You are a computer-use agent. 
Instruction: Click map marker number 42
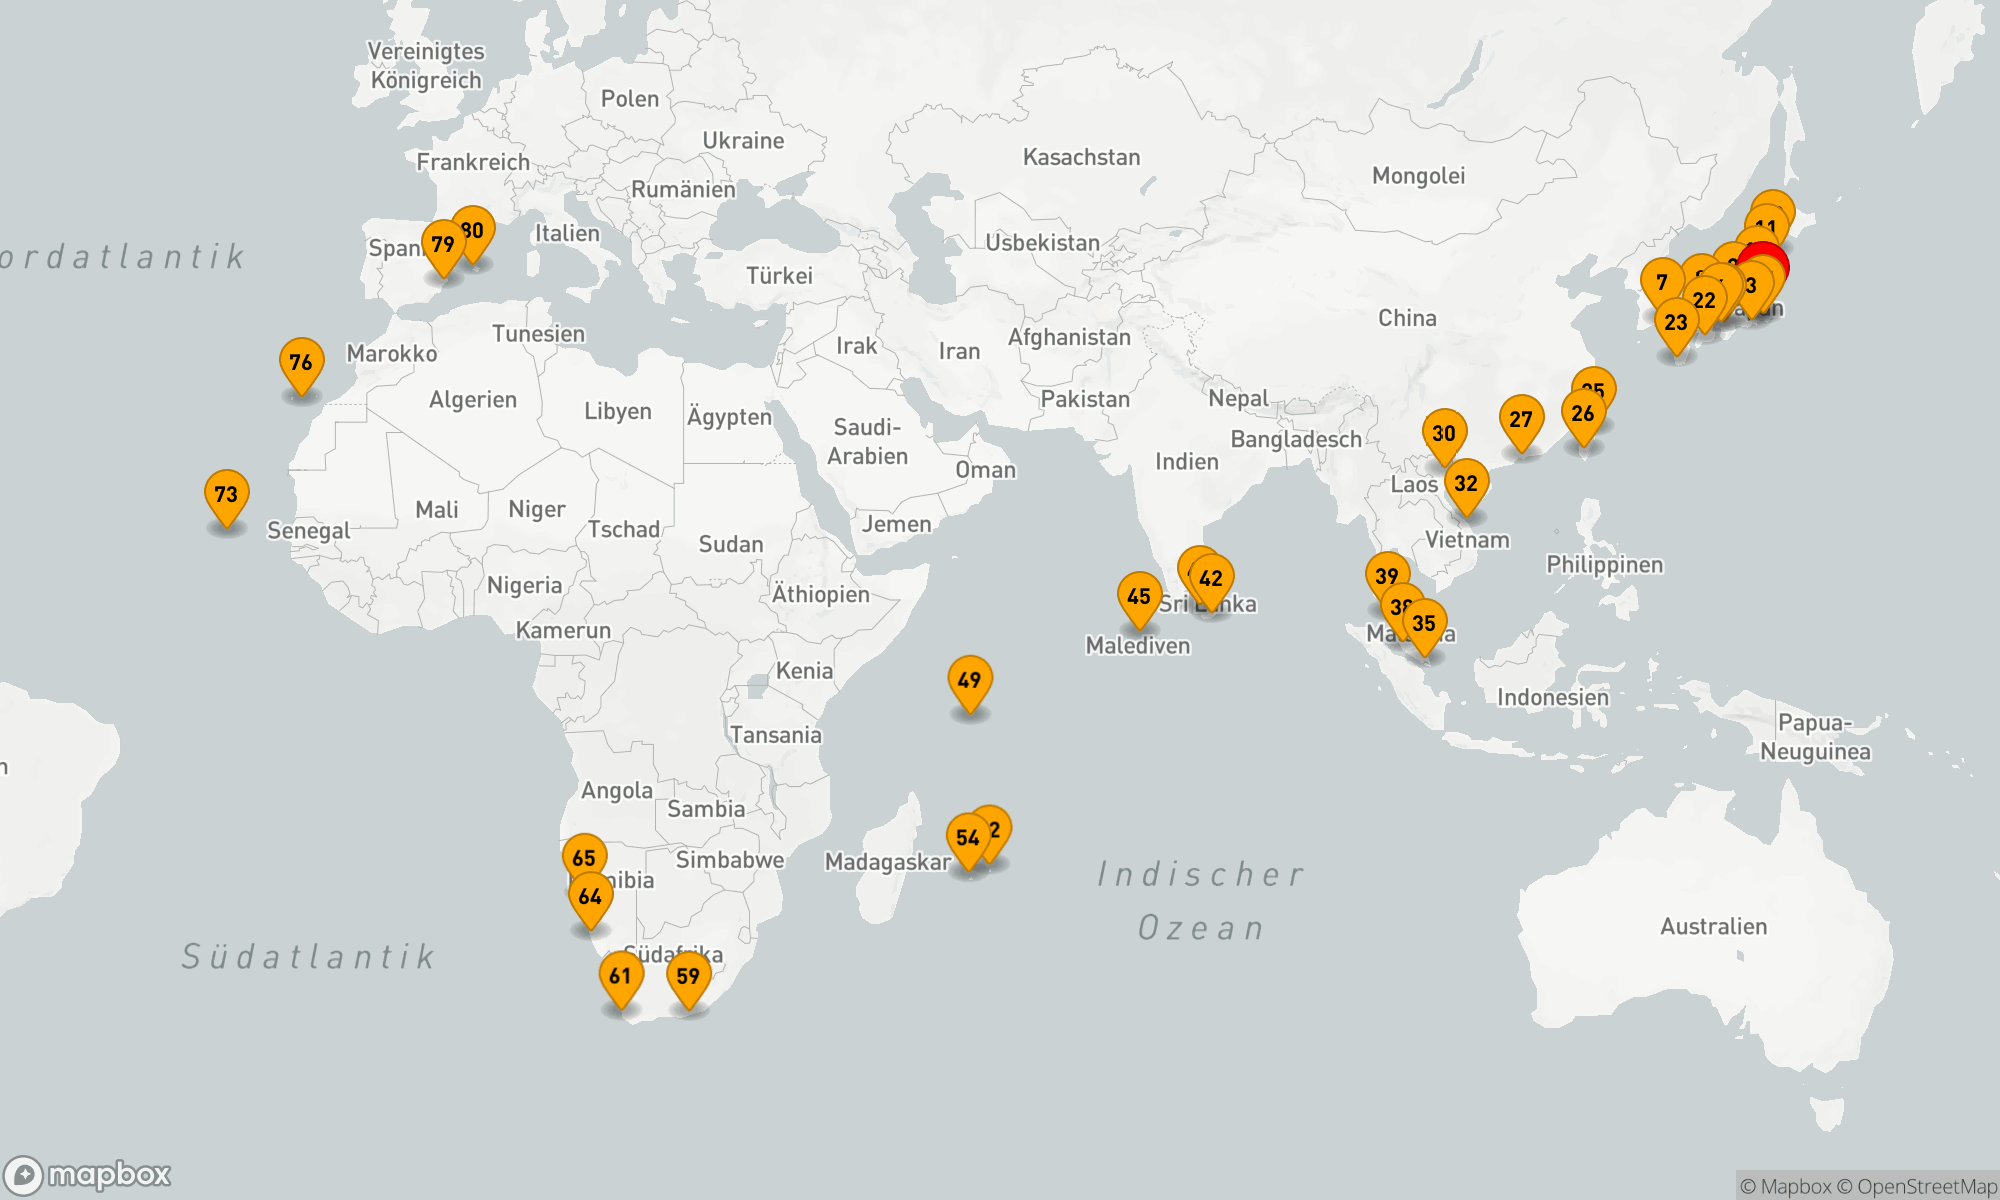[1212, 579]
